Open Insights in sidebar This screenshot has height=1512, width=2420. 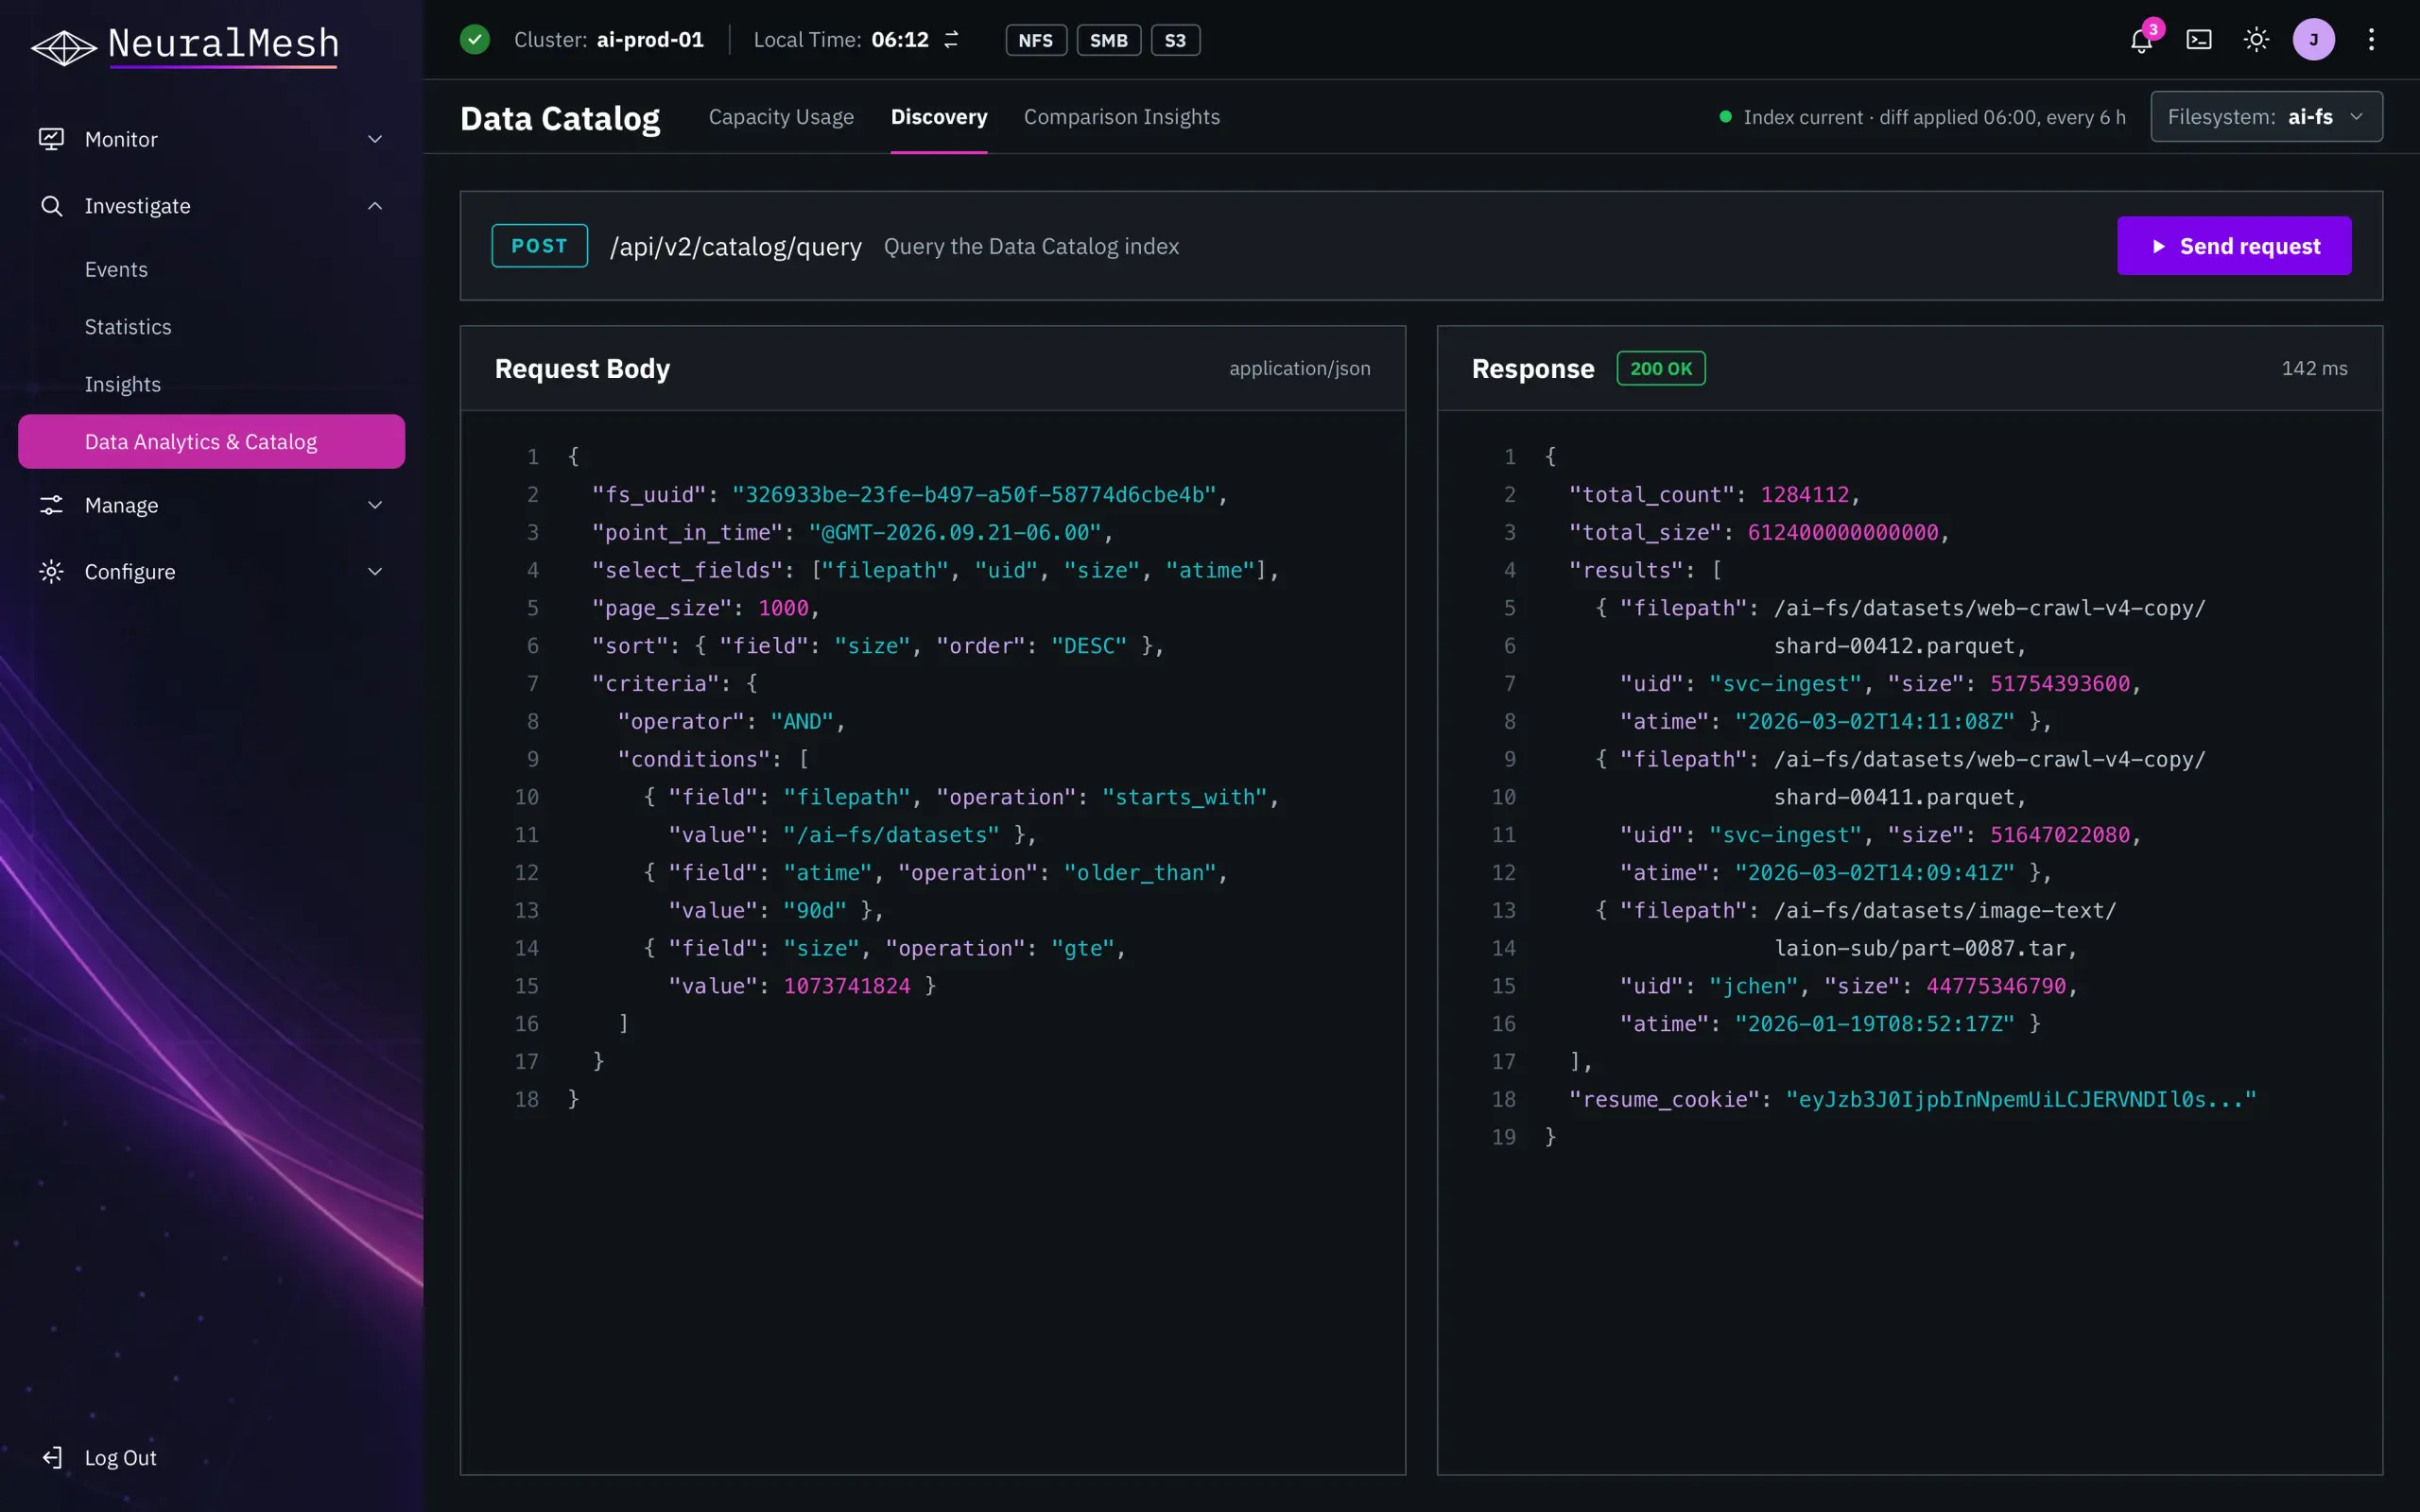click(x=122, y=384)
